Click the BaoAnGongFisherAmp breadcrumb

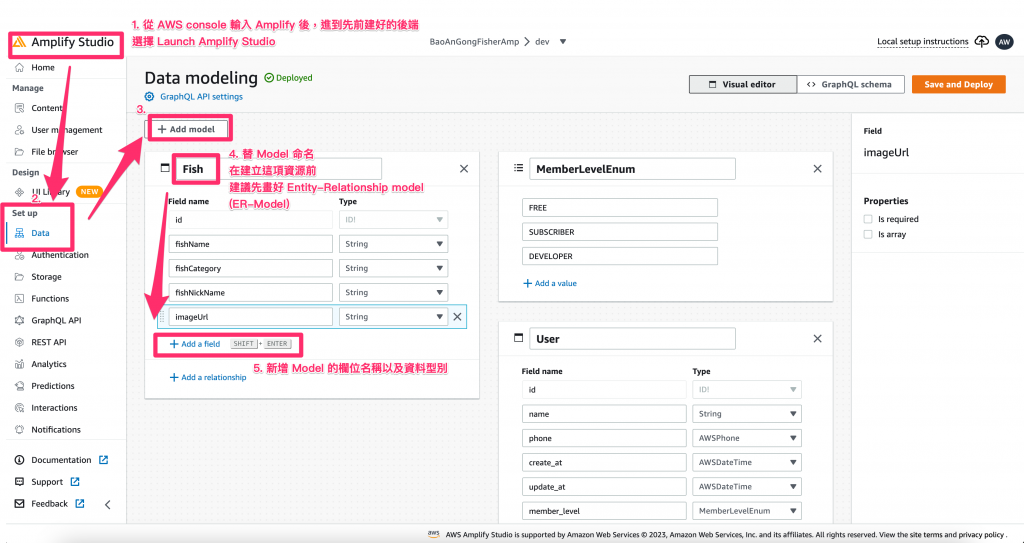click(474, 42)
